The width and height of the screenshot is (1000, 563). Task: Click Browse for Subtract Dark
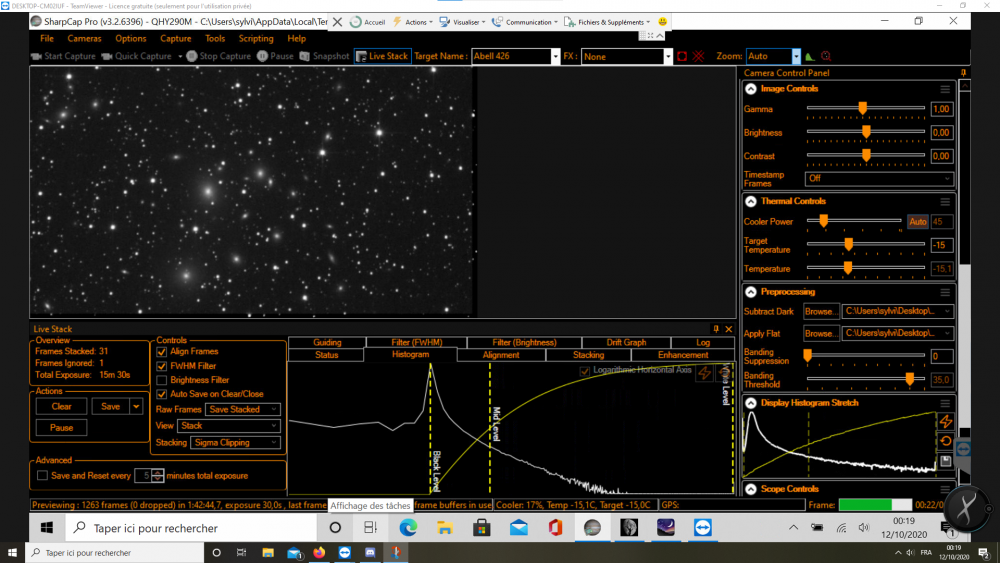820,312
